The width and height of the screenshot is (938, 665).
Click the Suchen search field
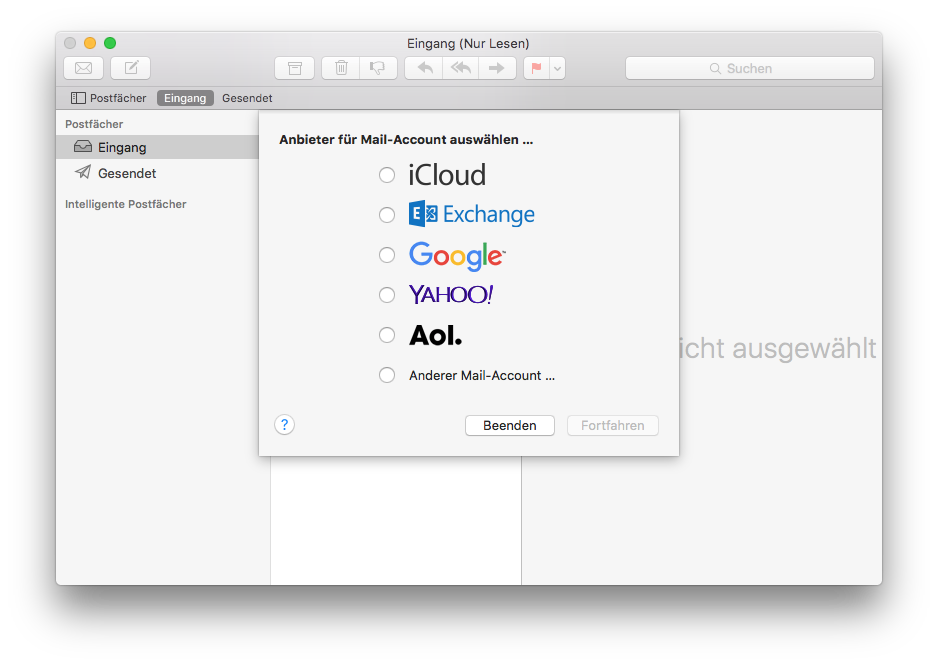pos(750,68)
